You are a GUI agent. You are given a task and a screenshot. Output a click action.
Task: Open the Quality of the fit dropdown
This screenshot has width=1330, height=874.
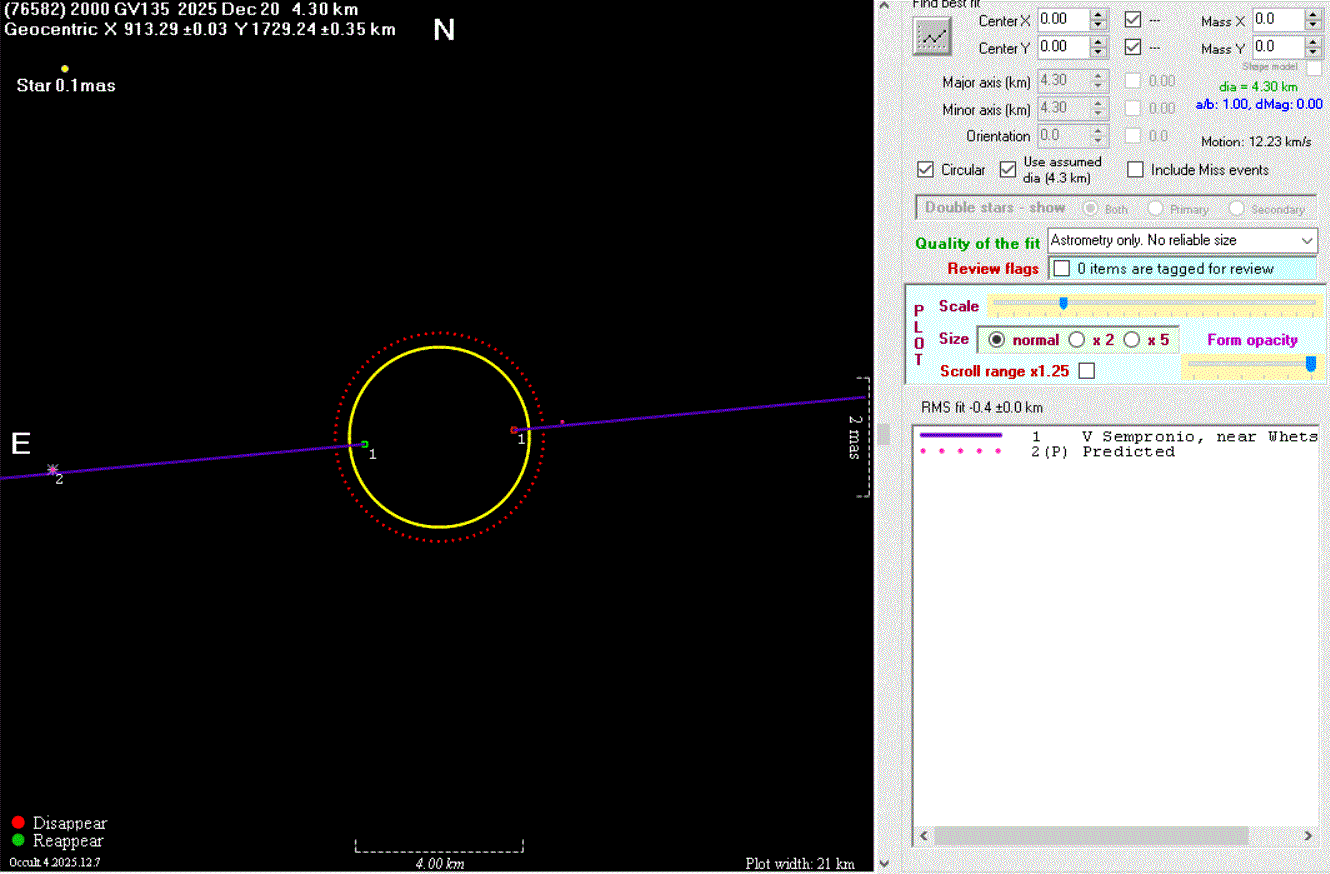1307,241
